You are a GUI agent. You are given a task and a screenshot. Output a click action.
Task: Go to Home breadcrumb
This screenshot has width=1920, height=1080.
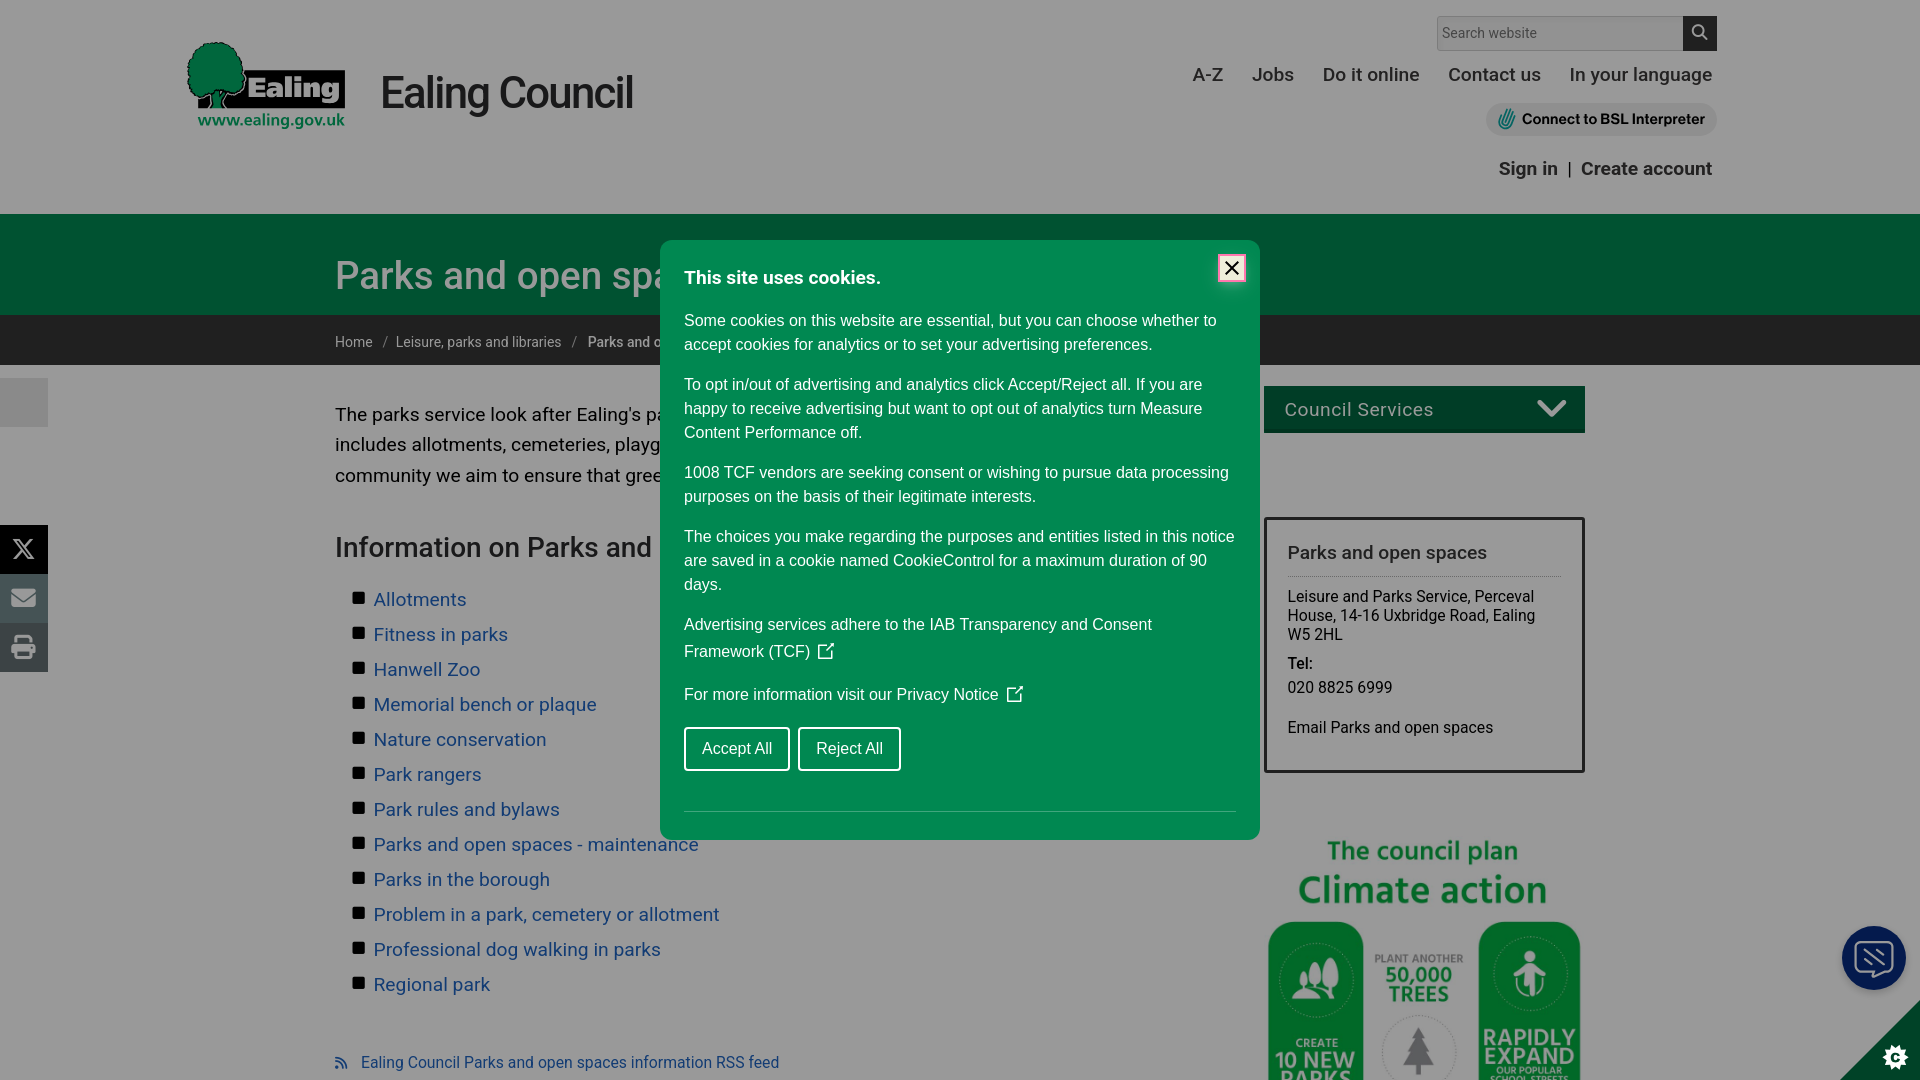[353, 342]
